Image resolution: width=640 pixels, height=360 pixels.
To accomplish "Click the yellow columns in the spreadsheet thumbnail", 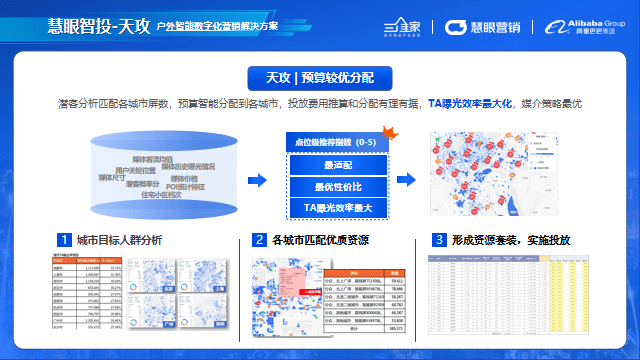I will coord(569,297).
